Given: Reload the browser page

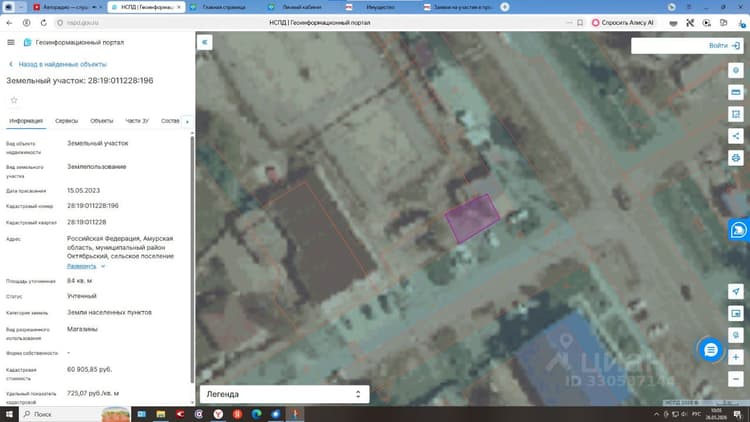Looking at the screenshot, I should (44, 22).
